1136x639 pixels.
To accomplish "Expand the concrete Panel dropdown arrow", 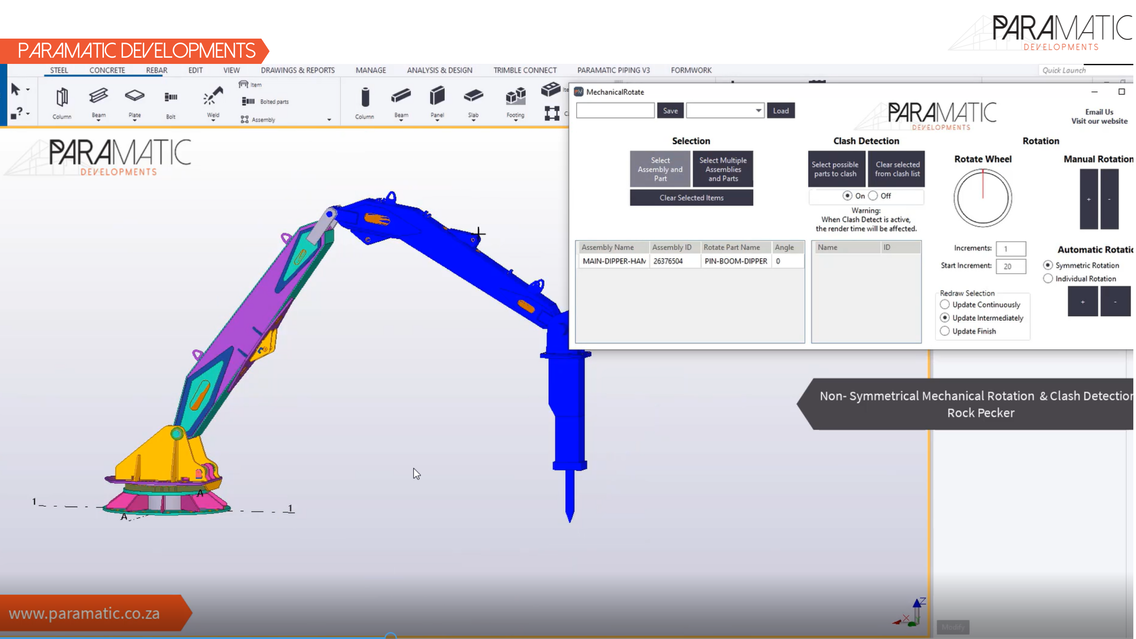I will point(437,120).
